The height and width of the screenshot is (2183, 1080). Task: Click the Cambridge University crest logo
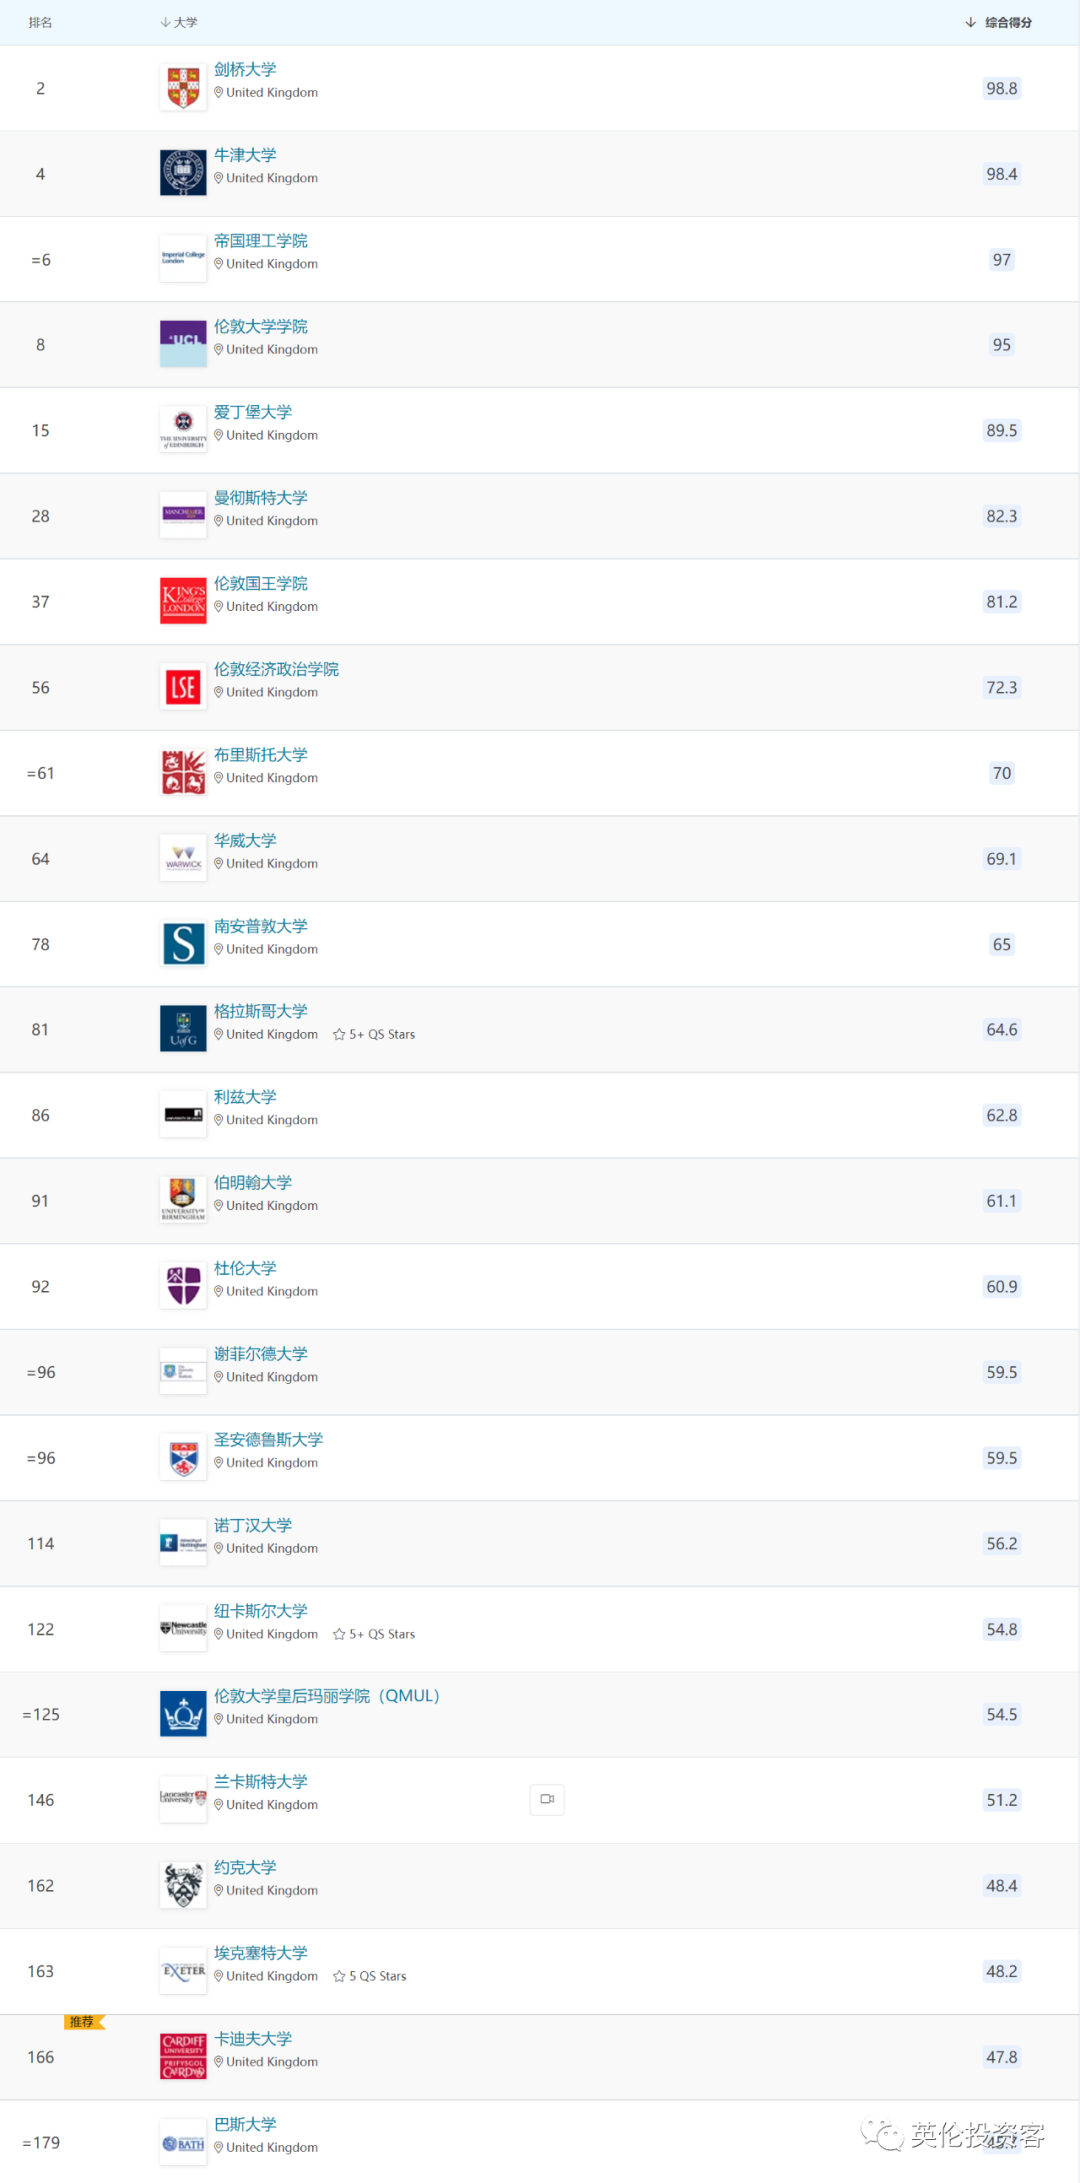click(x=183, y=88)
